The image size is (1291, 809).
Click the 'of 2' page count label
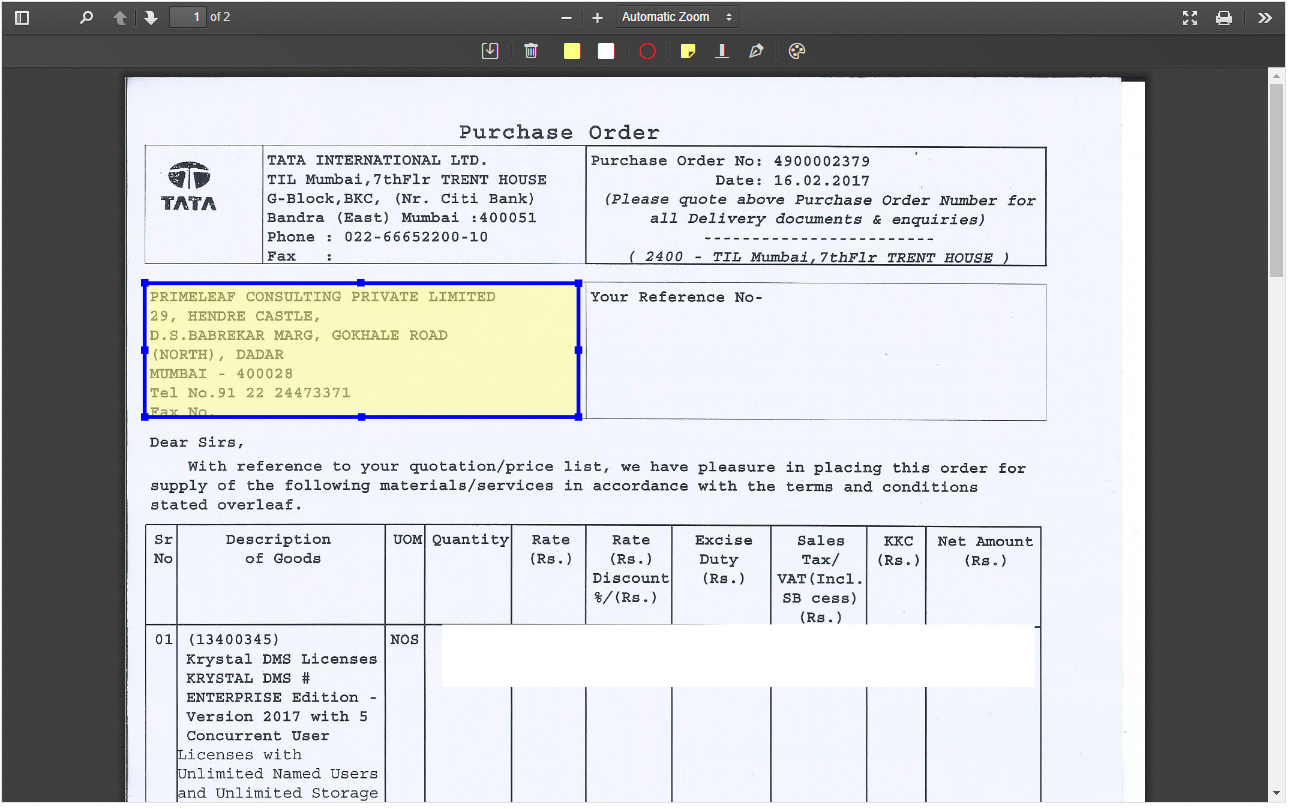(x=220, y=17)
